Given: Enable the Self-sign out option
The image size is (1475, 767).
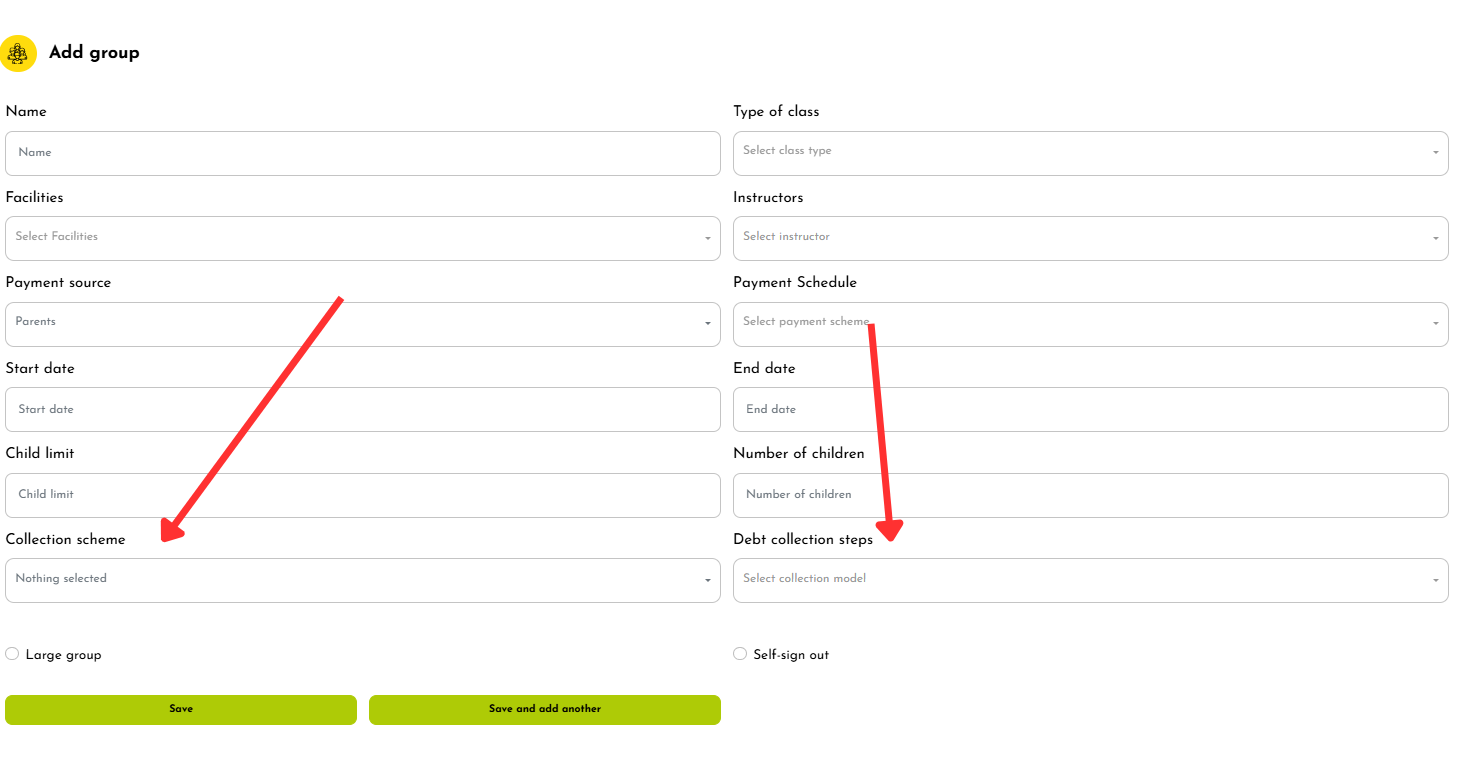Looking at the screenshot, I should 740,654.
